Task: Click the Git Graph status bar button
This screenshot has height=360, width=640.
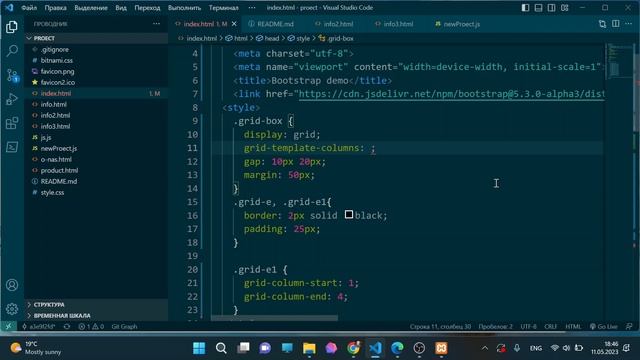Action: pyautogui.click(x=124, y=327)
